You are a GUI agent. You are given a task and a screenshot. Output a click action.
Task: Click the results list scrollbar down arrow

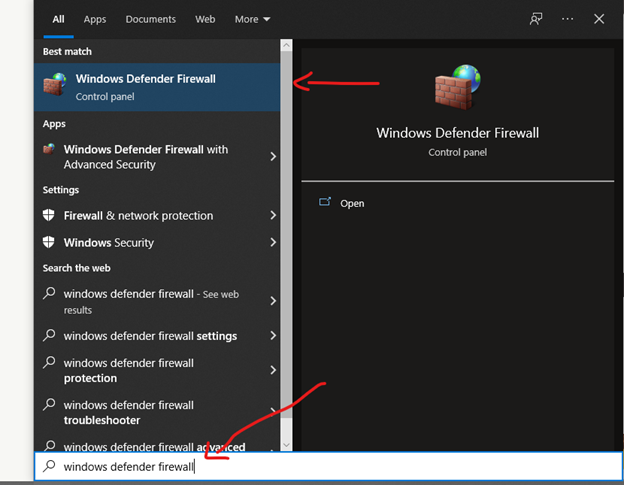point(286,445)
